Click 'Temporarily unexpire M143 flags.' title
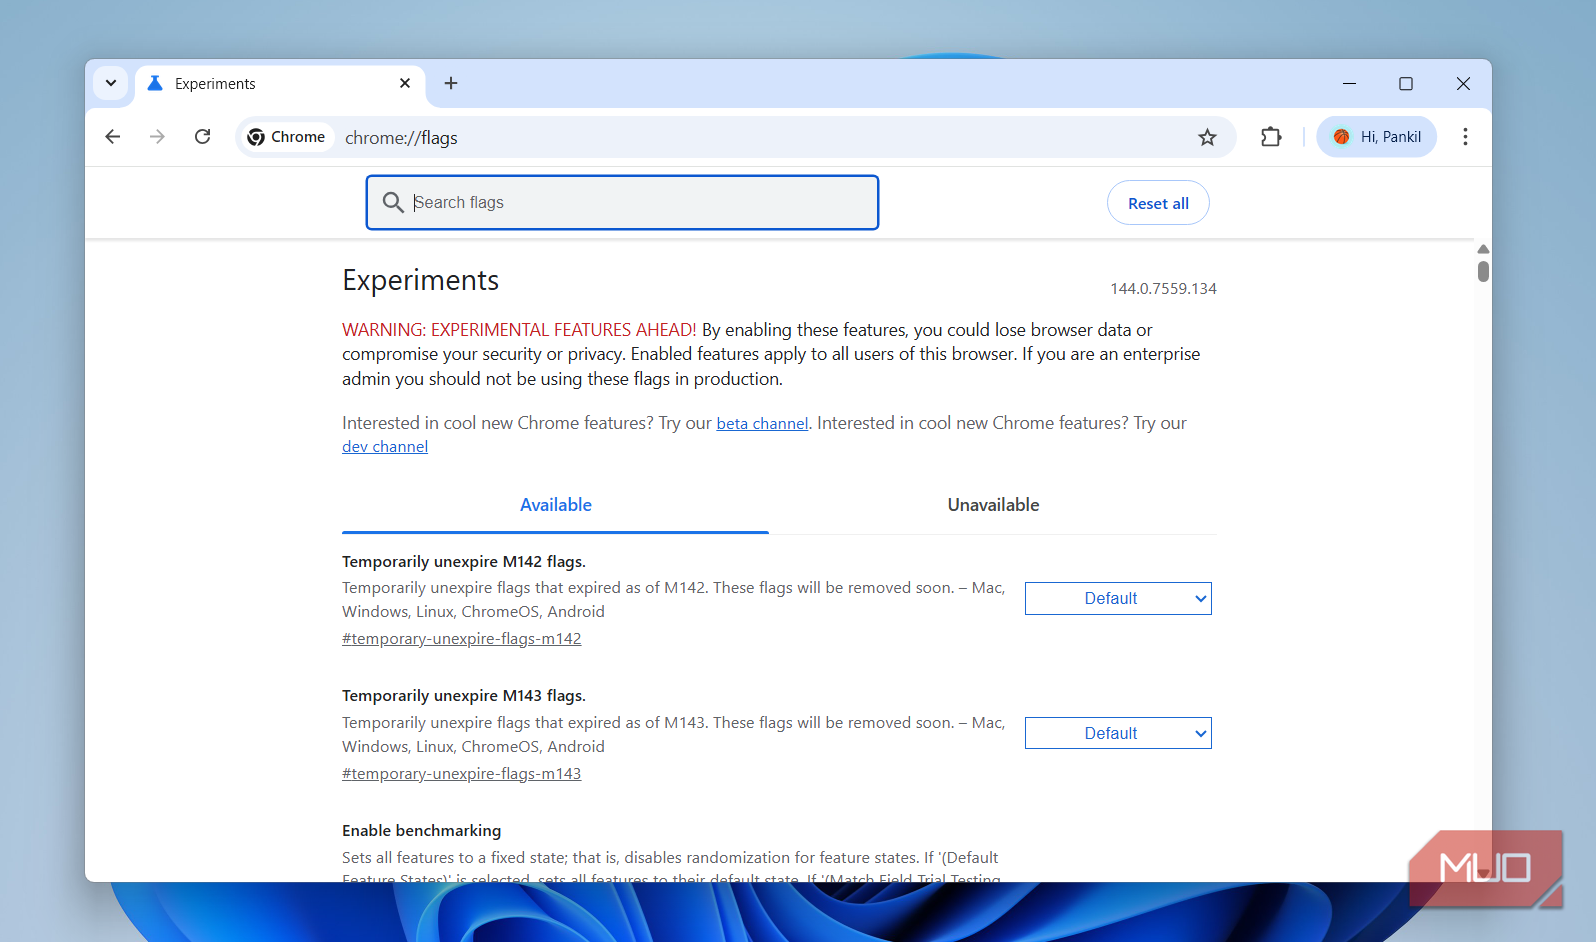This screenshot has width=1596, height=942. (464, 696)
